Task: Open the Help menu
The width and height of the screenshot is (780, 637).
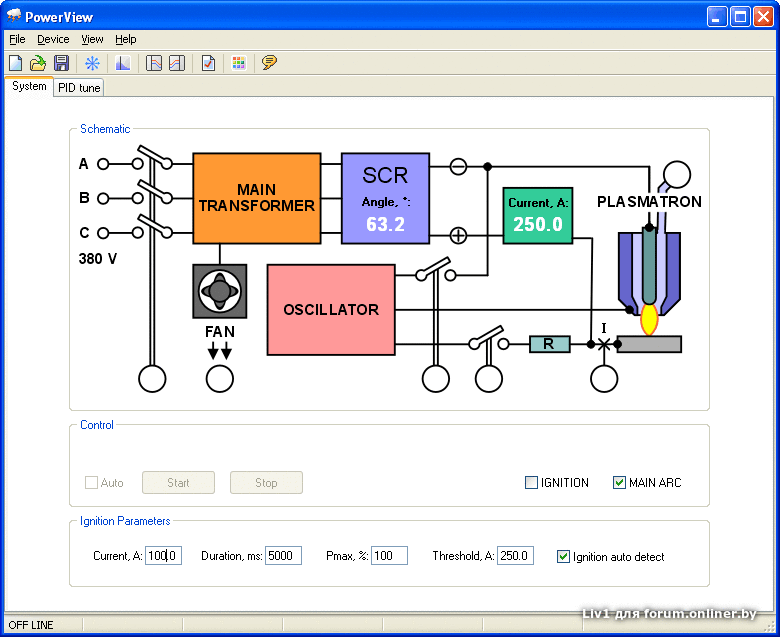Action: 125,39
